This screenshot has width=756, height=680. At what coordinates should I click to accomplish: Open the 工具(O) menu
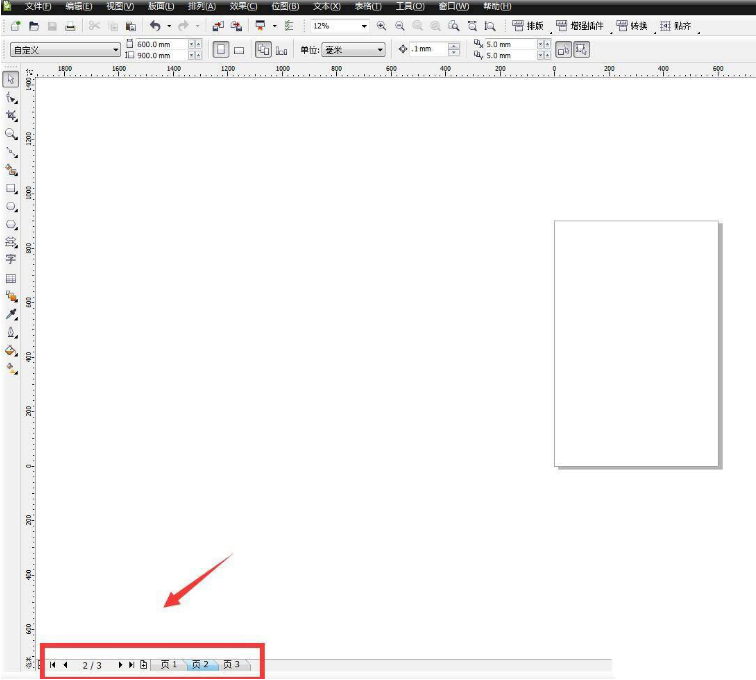(410, 6)
